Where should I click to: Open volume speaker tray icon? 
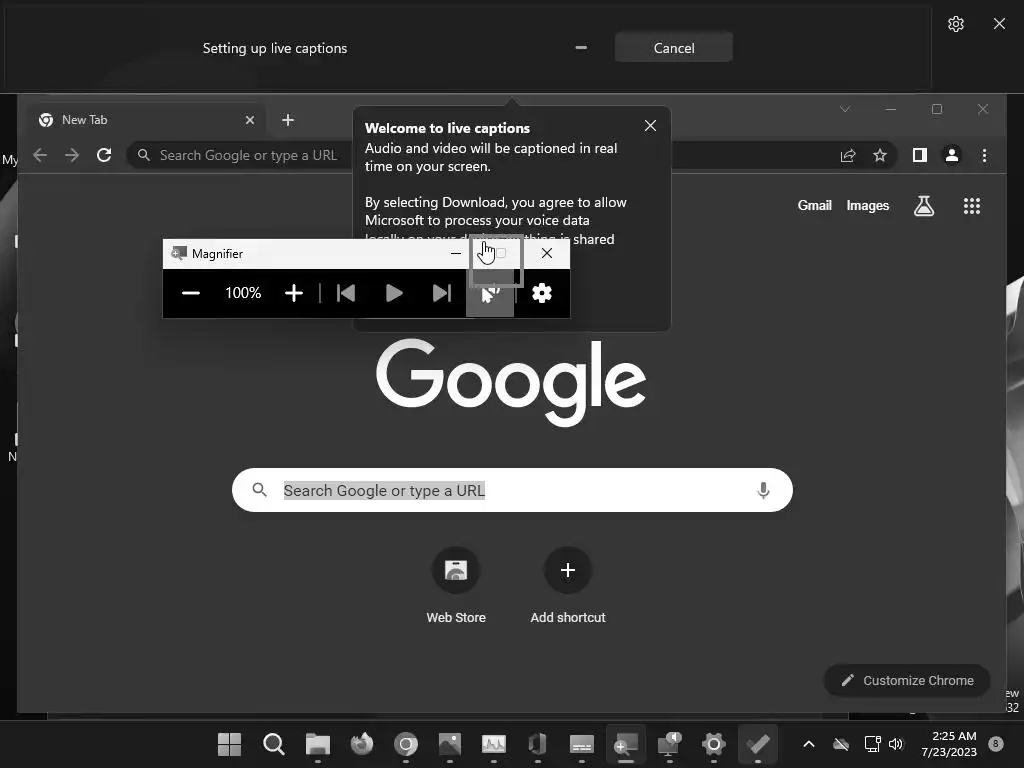(896, 744)
